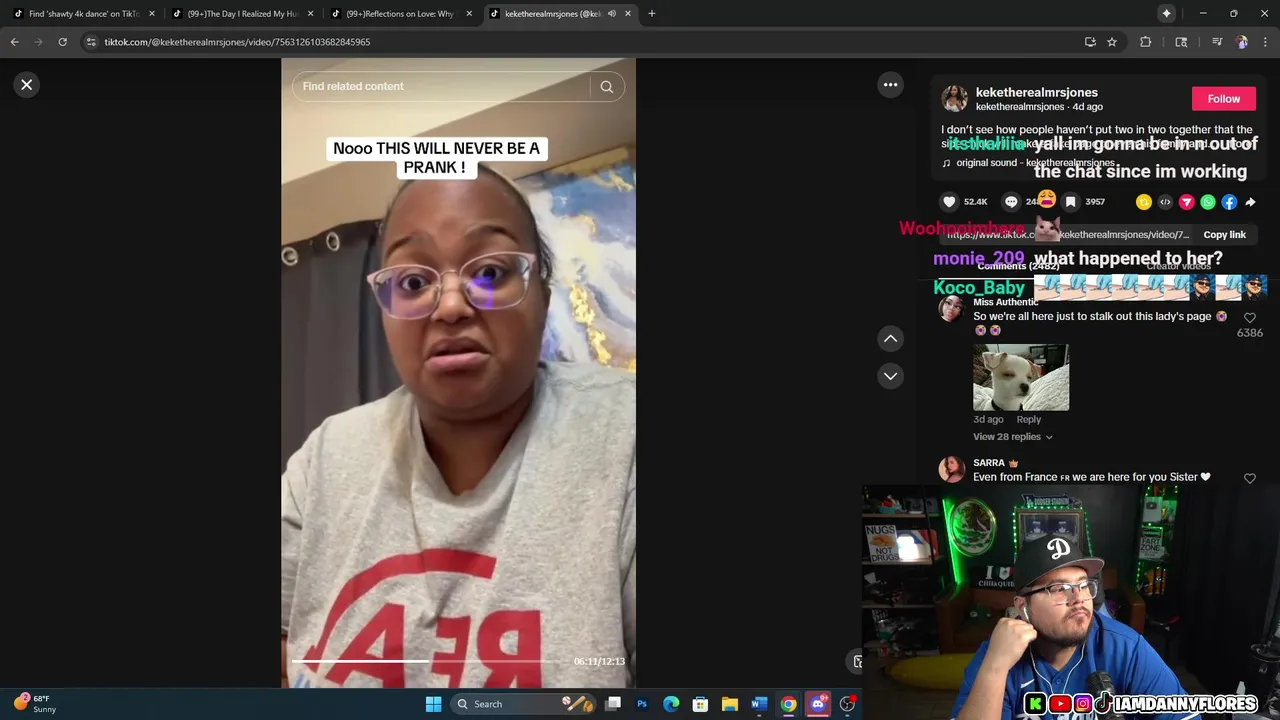Close the TikTok video viewer

(27, 85)
